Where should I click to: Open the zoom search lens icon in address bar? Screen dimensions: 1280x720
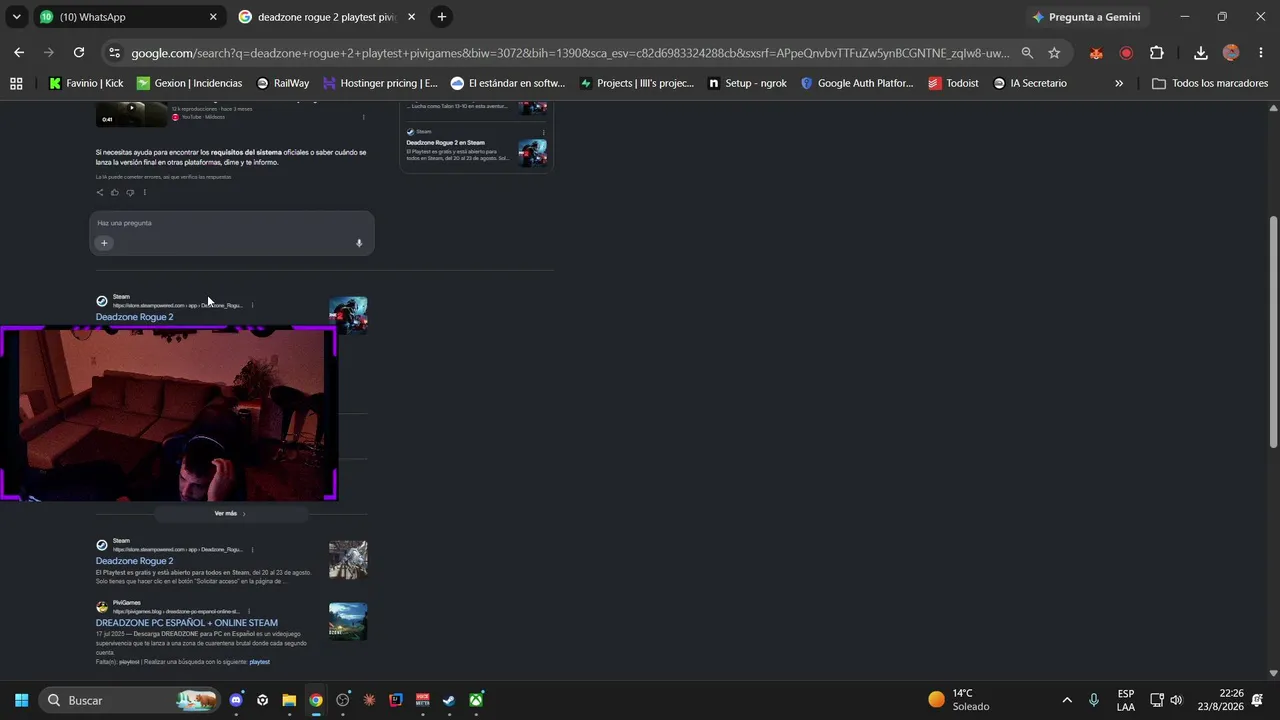1027,53
